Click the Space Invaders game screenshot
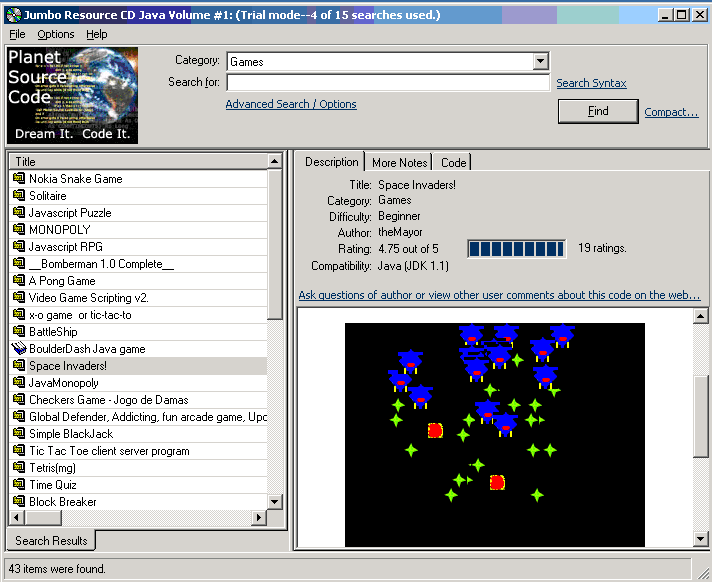The height and width of the screenshot is (582, 712). (x=494, y=434)
